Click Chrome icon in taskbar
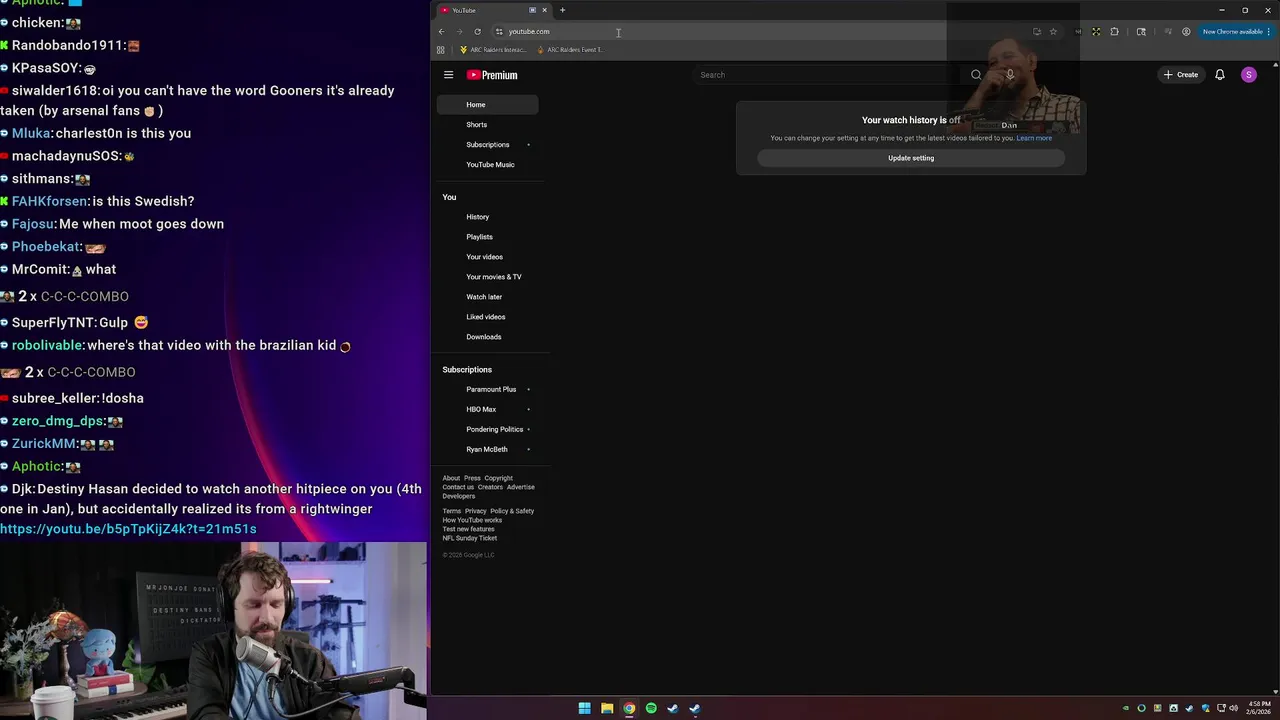The image size is (1280, 720). pos(629,708)
